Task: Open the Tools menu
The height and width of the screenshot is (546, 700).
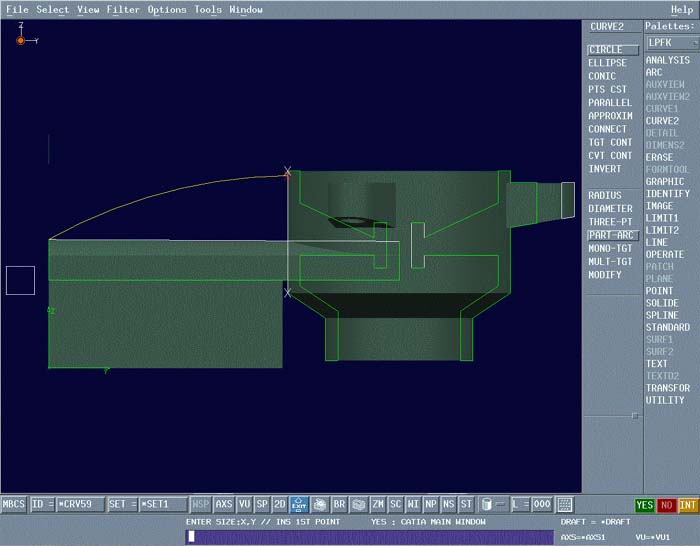Action: 208,10
